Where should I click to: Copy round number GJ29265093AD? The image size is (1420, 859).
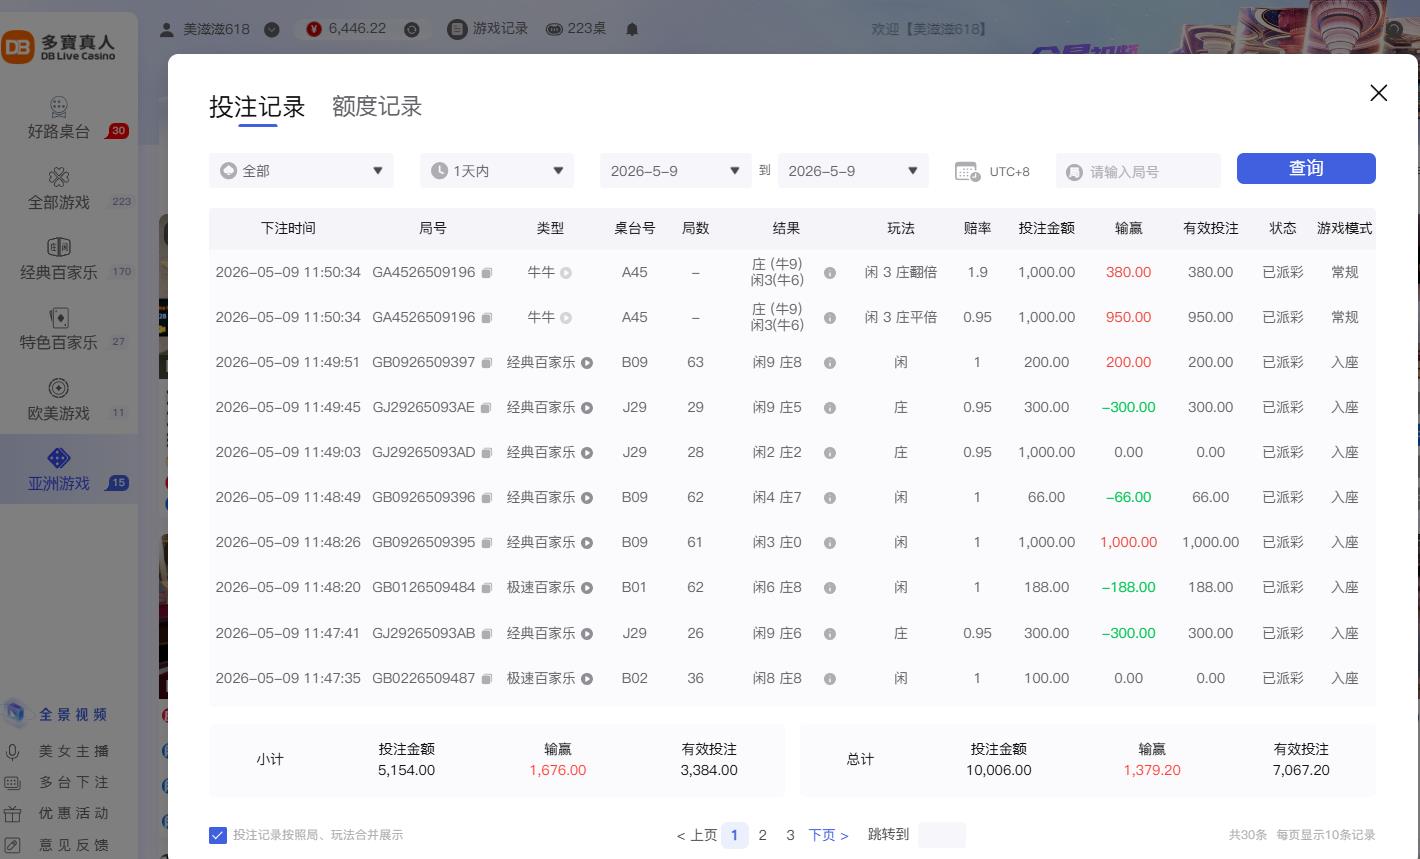(487, 453)
